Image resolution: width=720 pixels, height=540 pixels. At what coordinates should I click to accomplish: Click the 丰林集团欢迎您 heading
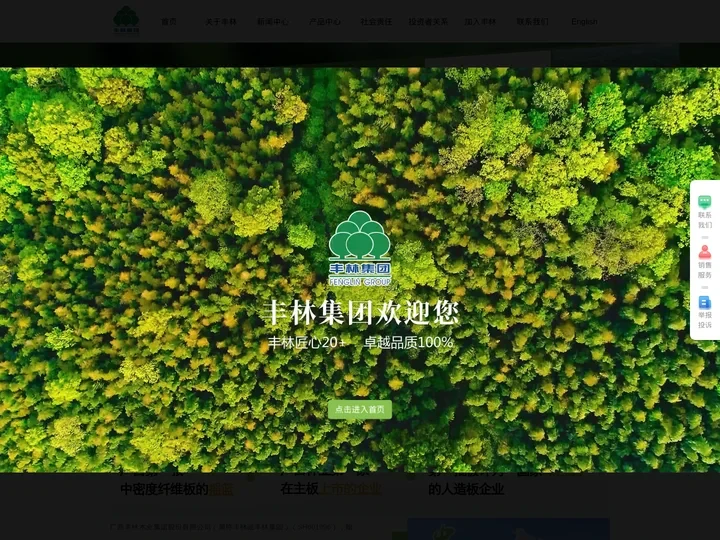[x=360, y=313]
